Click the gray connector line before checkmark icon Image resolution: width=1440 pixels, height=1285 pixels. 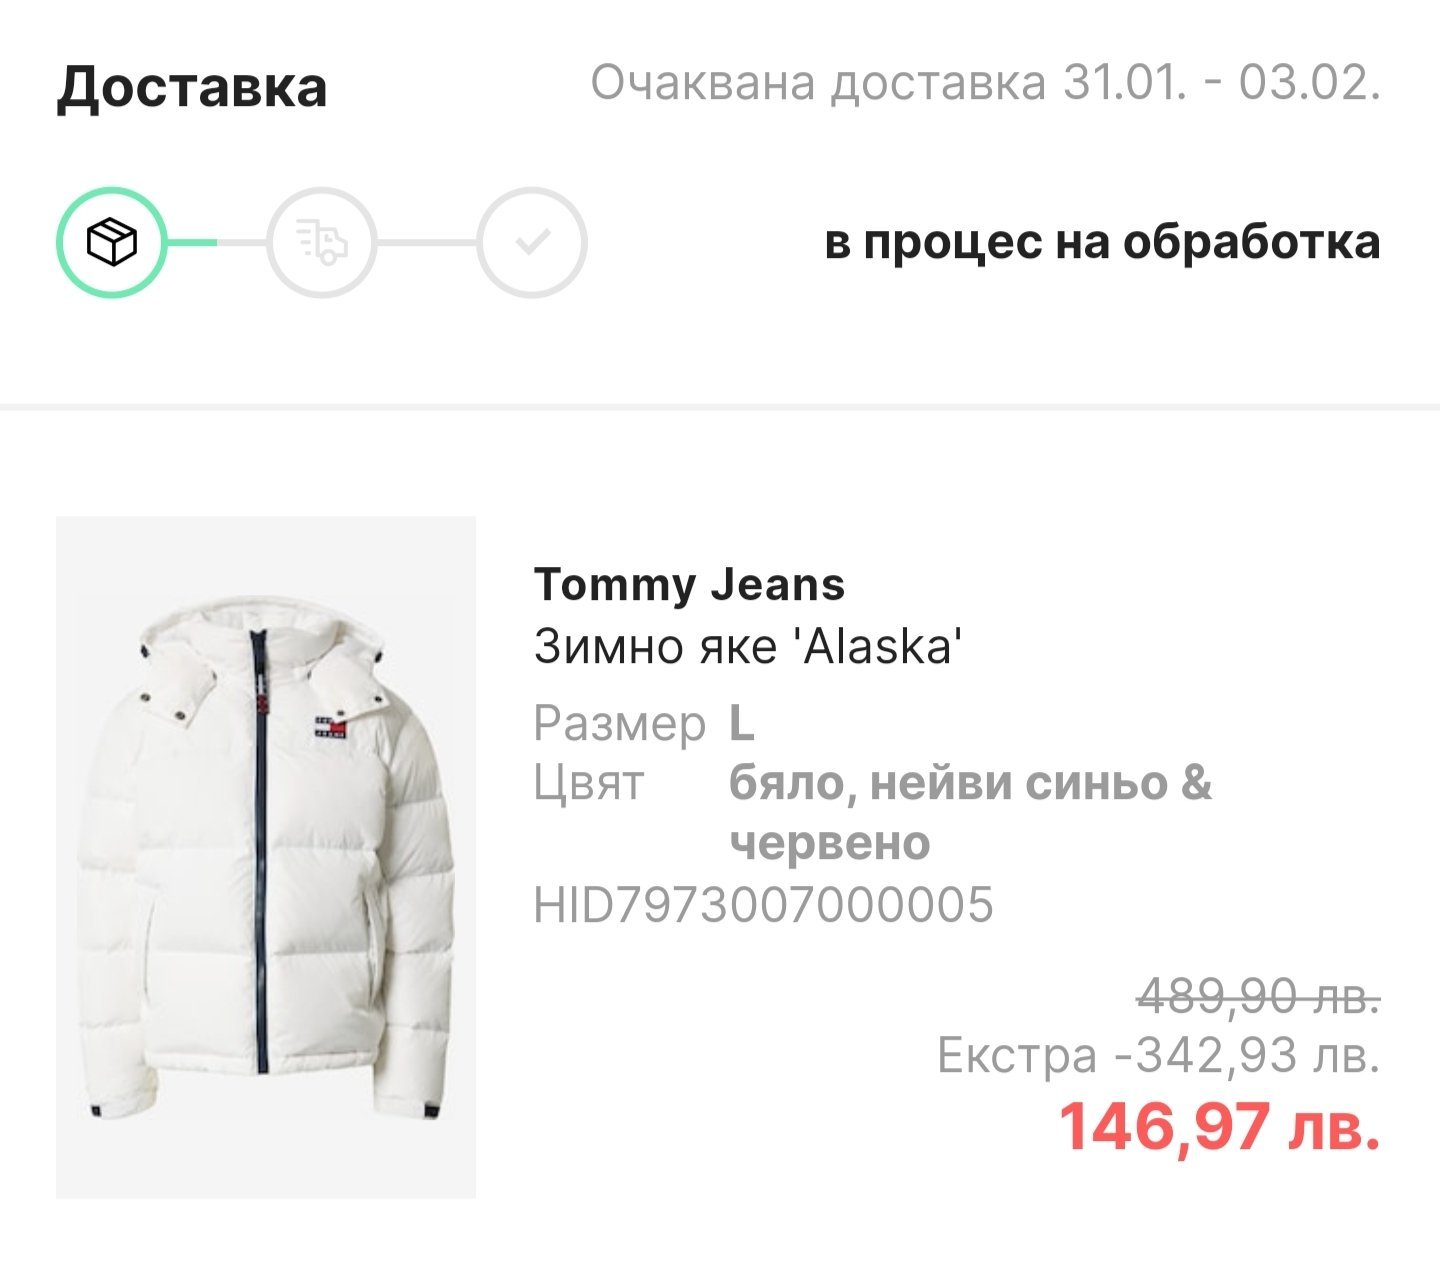[426, 242]
